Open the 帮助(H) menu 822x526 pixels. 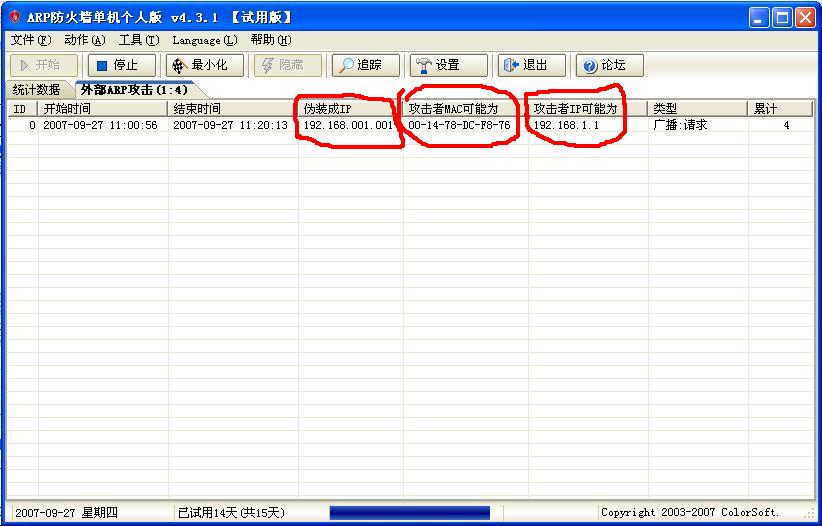coord(271,40)
